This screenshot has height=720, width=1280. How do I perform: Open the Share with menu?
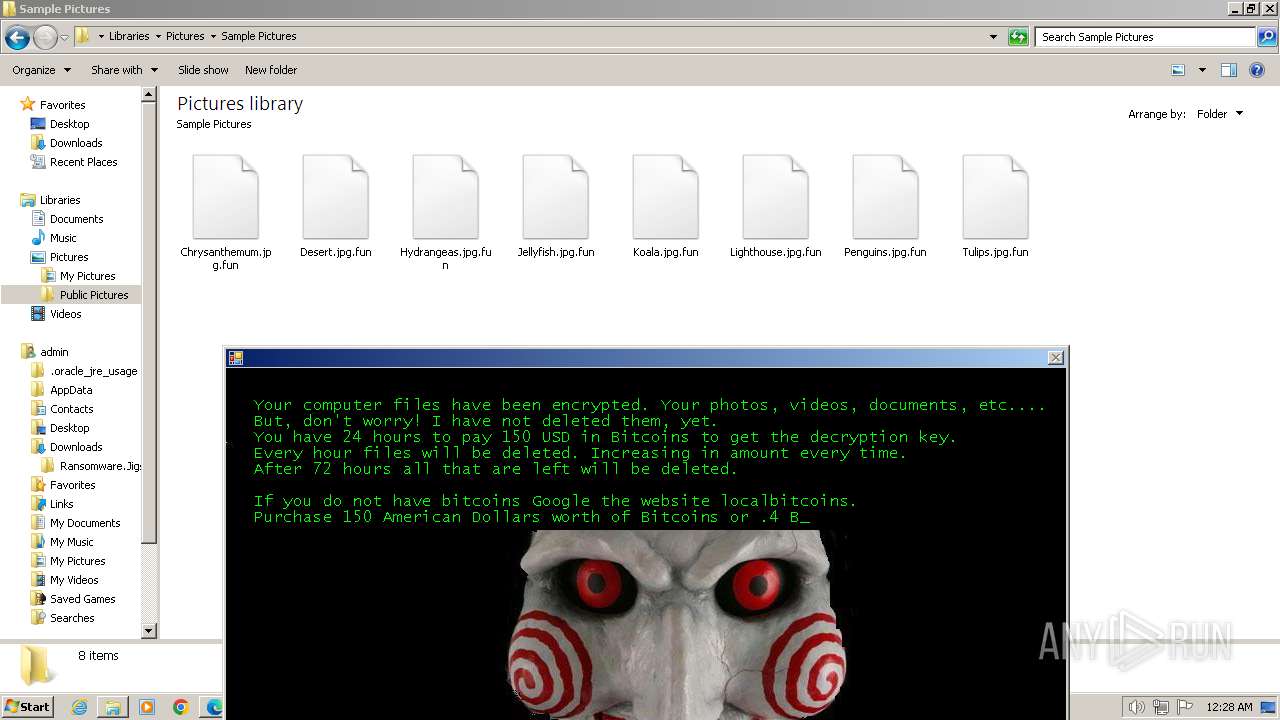click(124, 70)
